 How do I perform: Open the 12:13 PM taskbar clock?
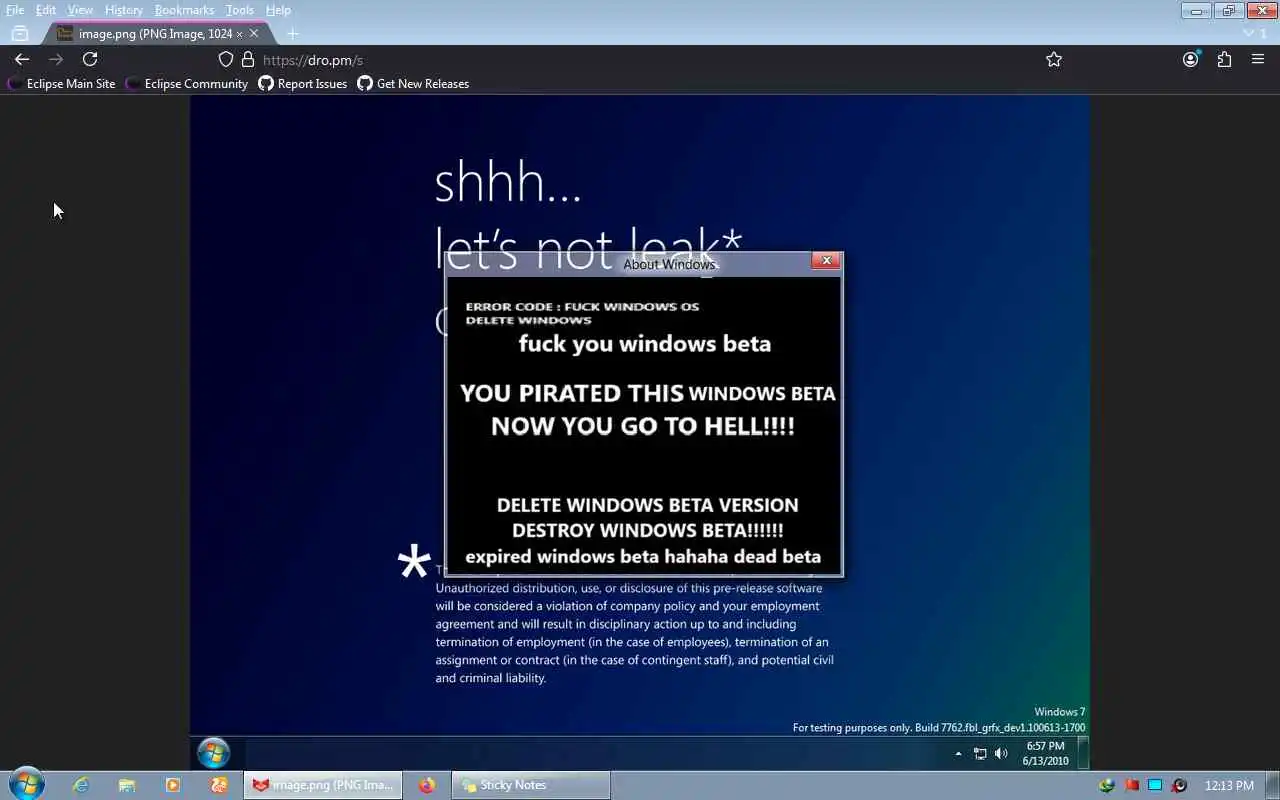click(1229, 785)
